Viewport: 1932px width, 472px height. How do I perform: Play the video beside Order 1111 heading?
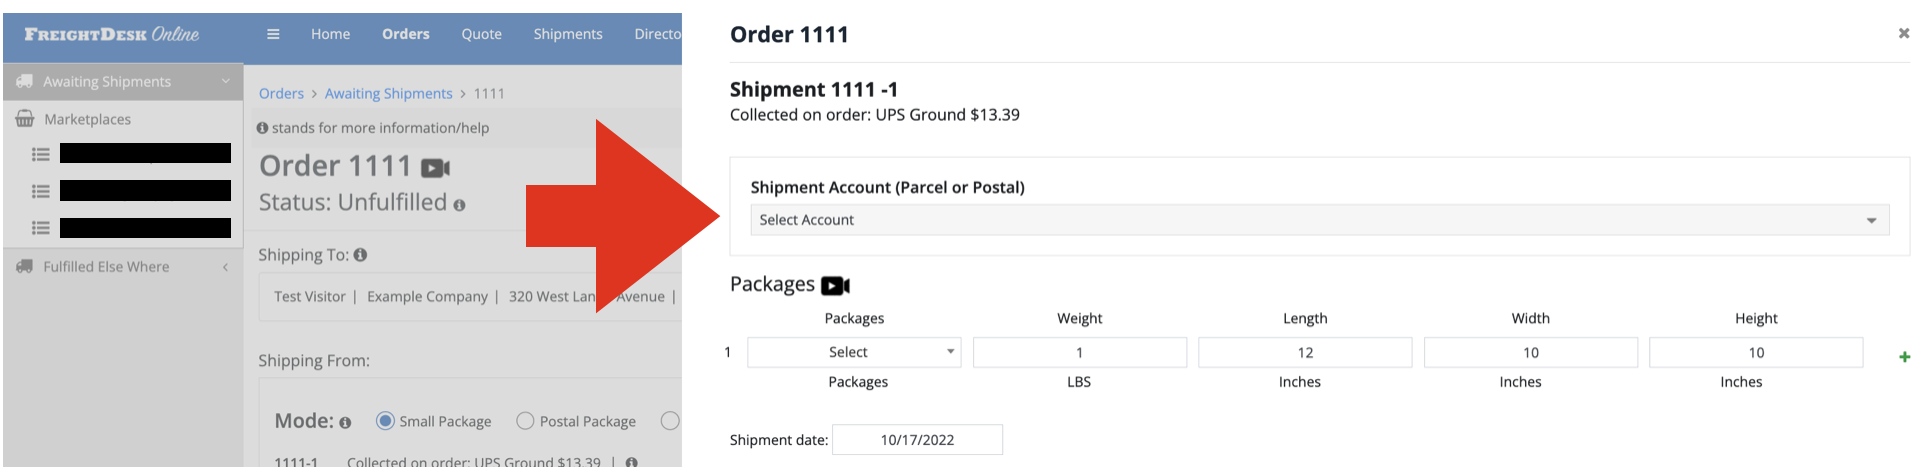click(436, 168)
